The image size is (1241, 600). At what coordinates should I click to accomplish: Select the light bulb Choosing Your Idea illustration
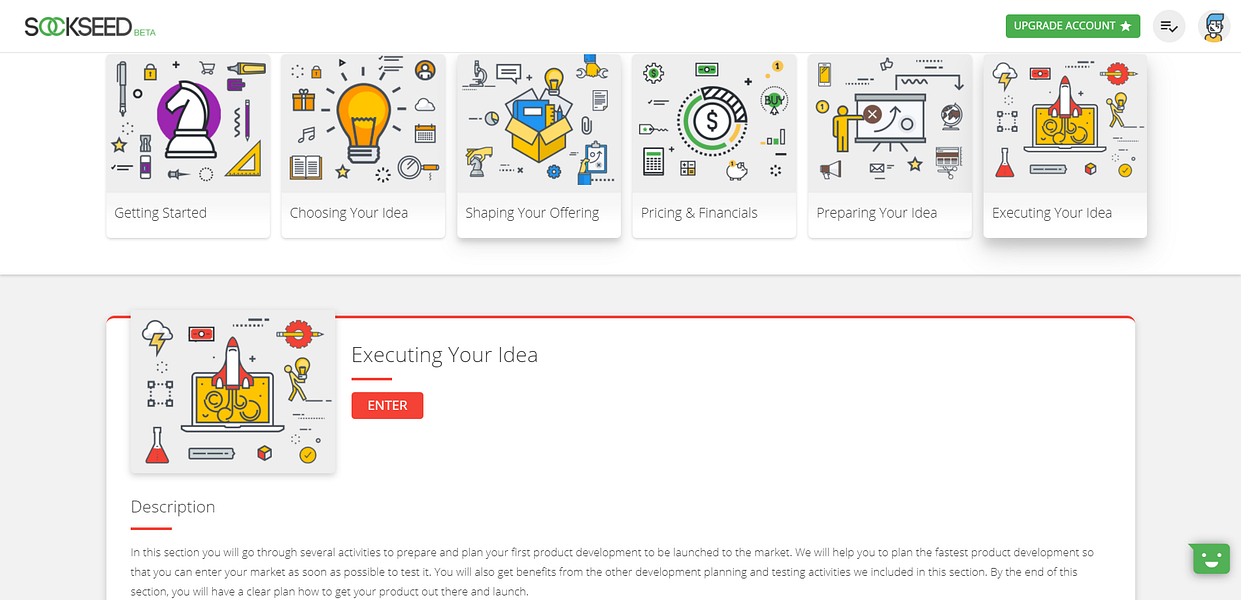[363, 124]
